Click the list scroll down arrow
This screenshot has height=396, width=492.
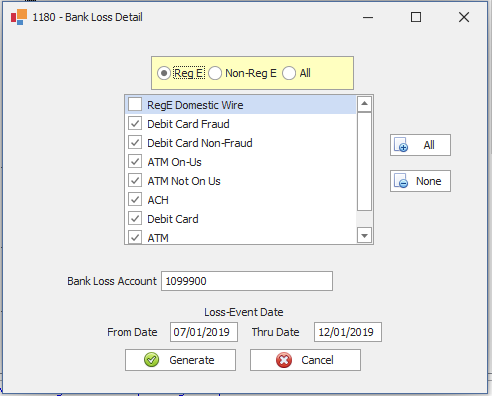[x=364, y=236]
